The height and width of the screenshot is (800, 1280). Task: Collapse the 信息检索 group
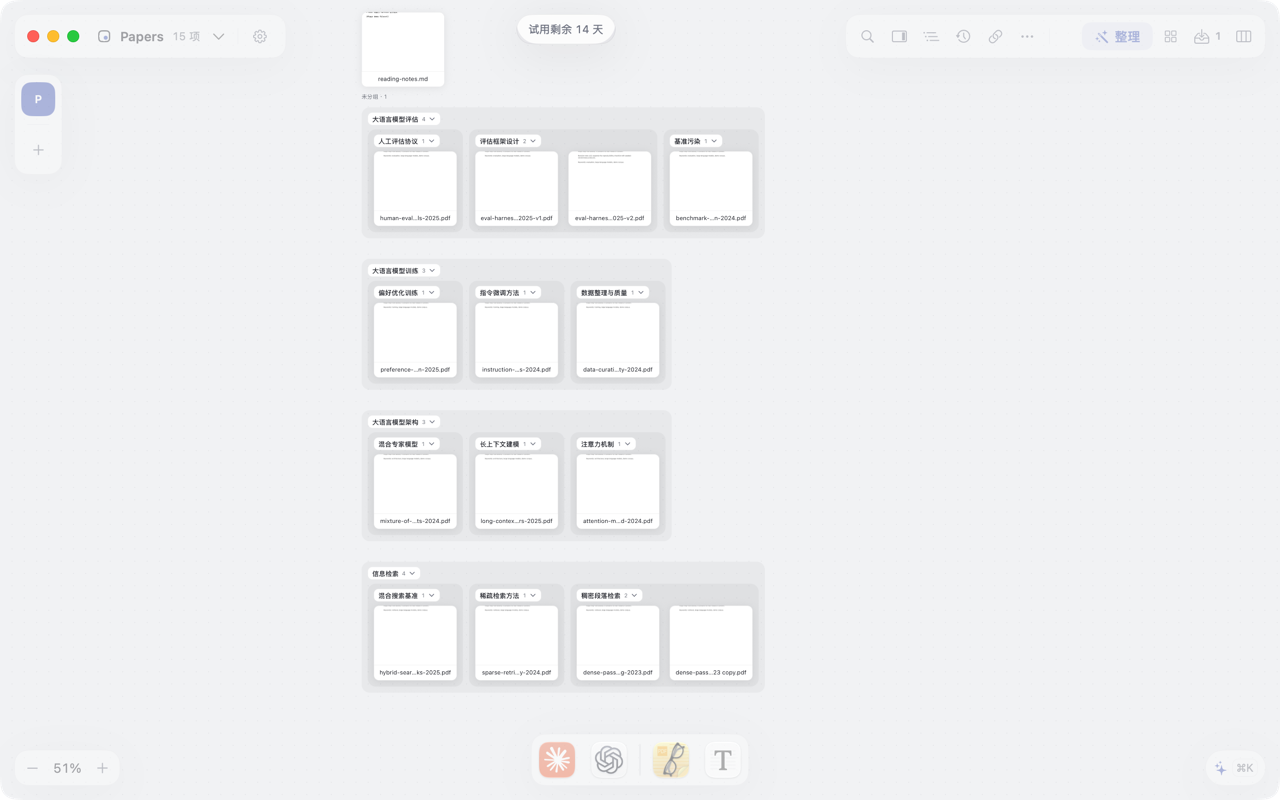[412, 574]
